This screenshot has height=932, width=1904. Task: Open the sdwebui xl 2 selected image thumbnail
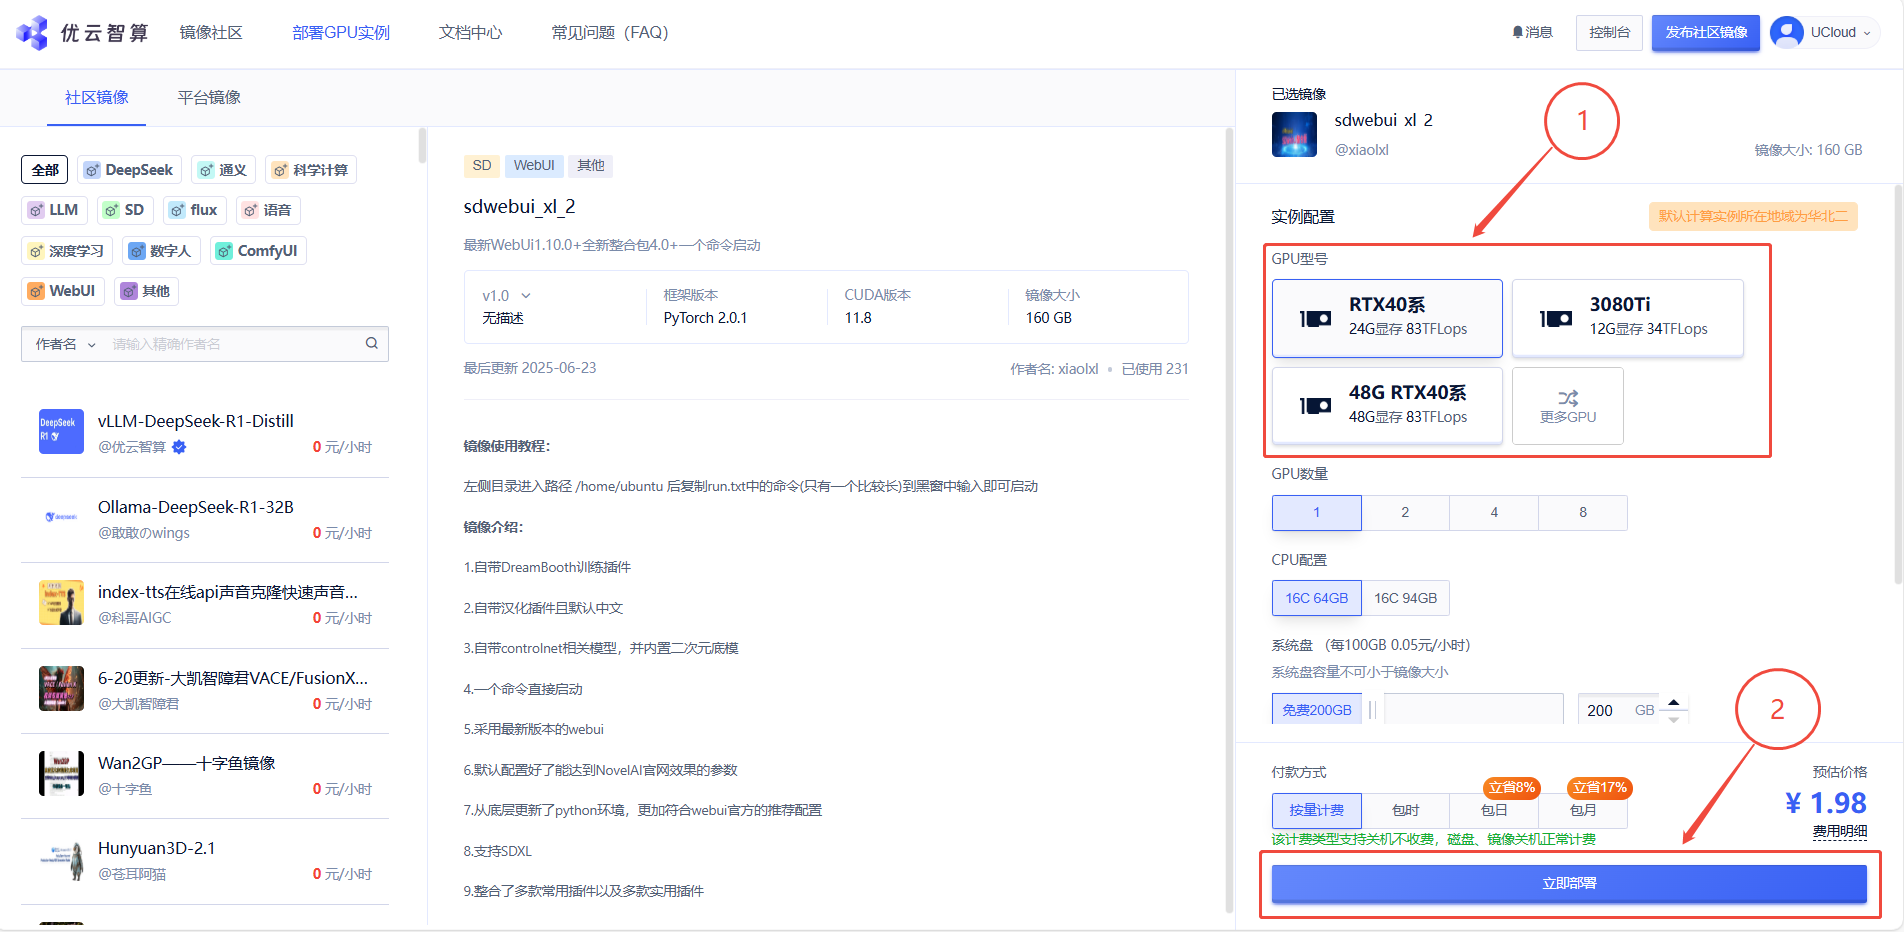[1294, 135]
